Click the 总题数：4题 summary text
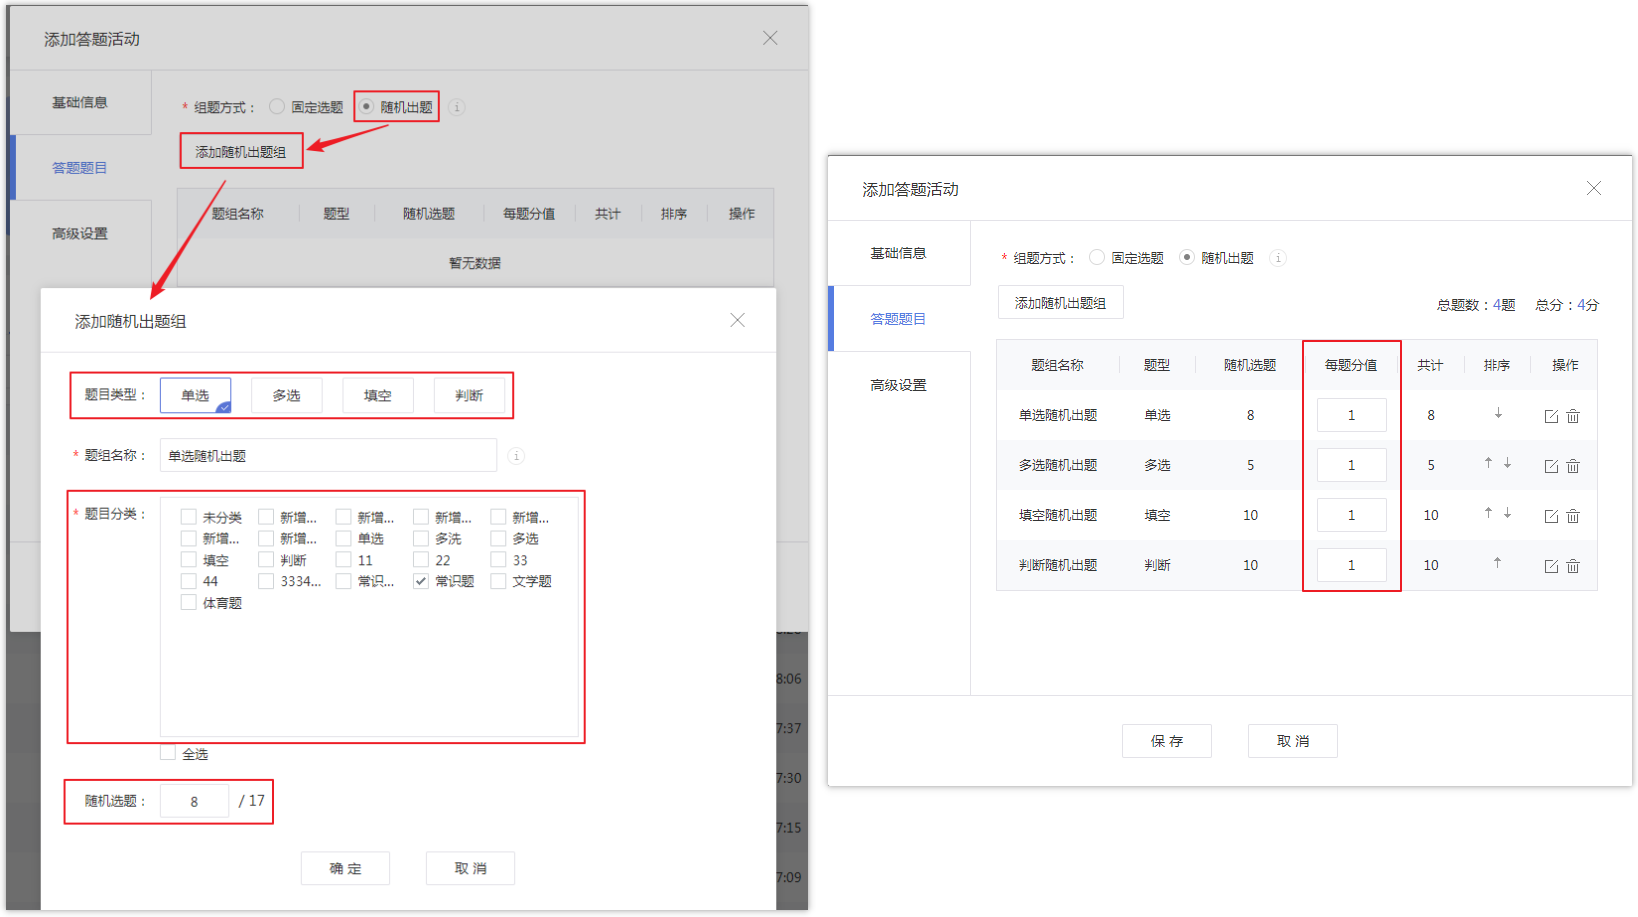 coord(1476,305)
